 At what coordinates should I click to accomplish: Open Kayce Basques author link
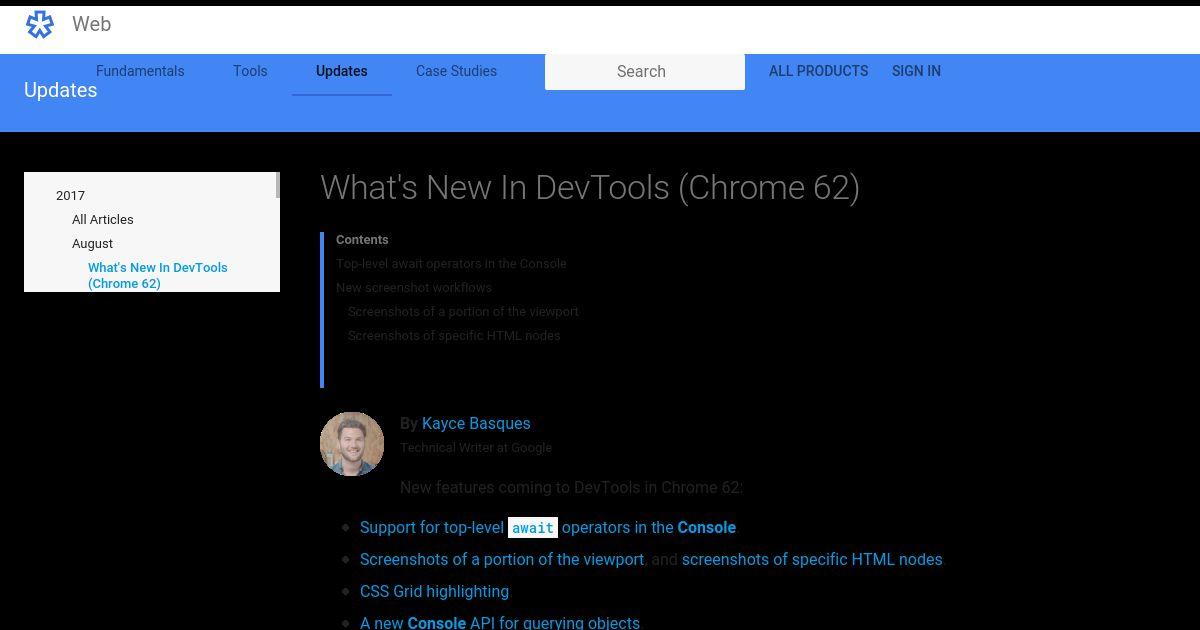[x=476, y=423]
